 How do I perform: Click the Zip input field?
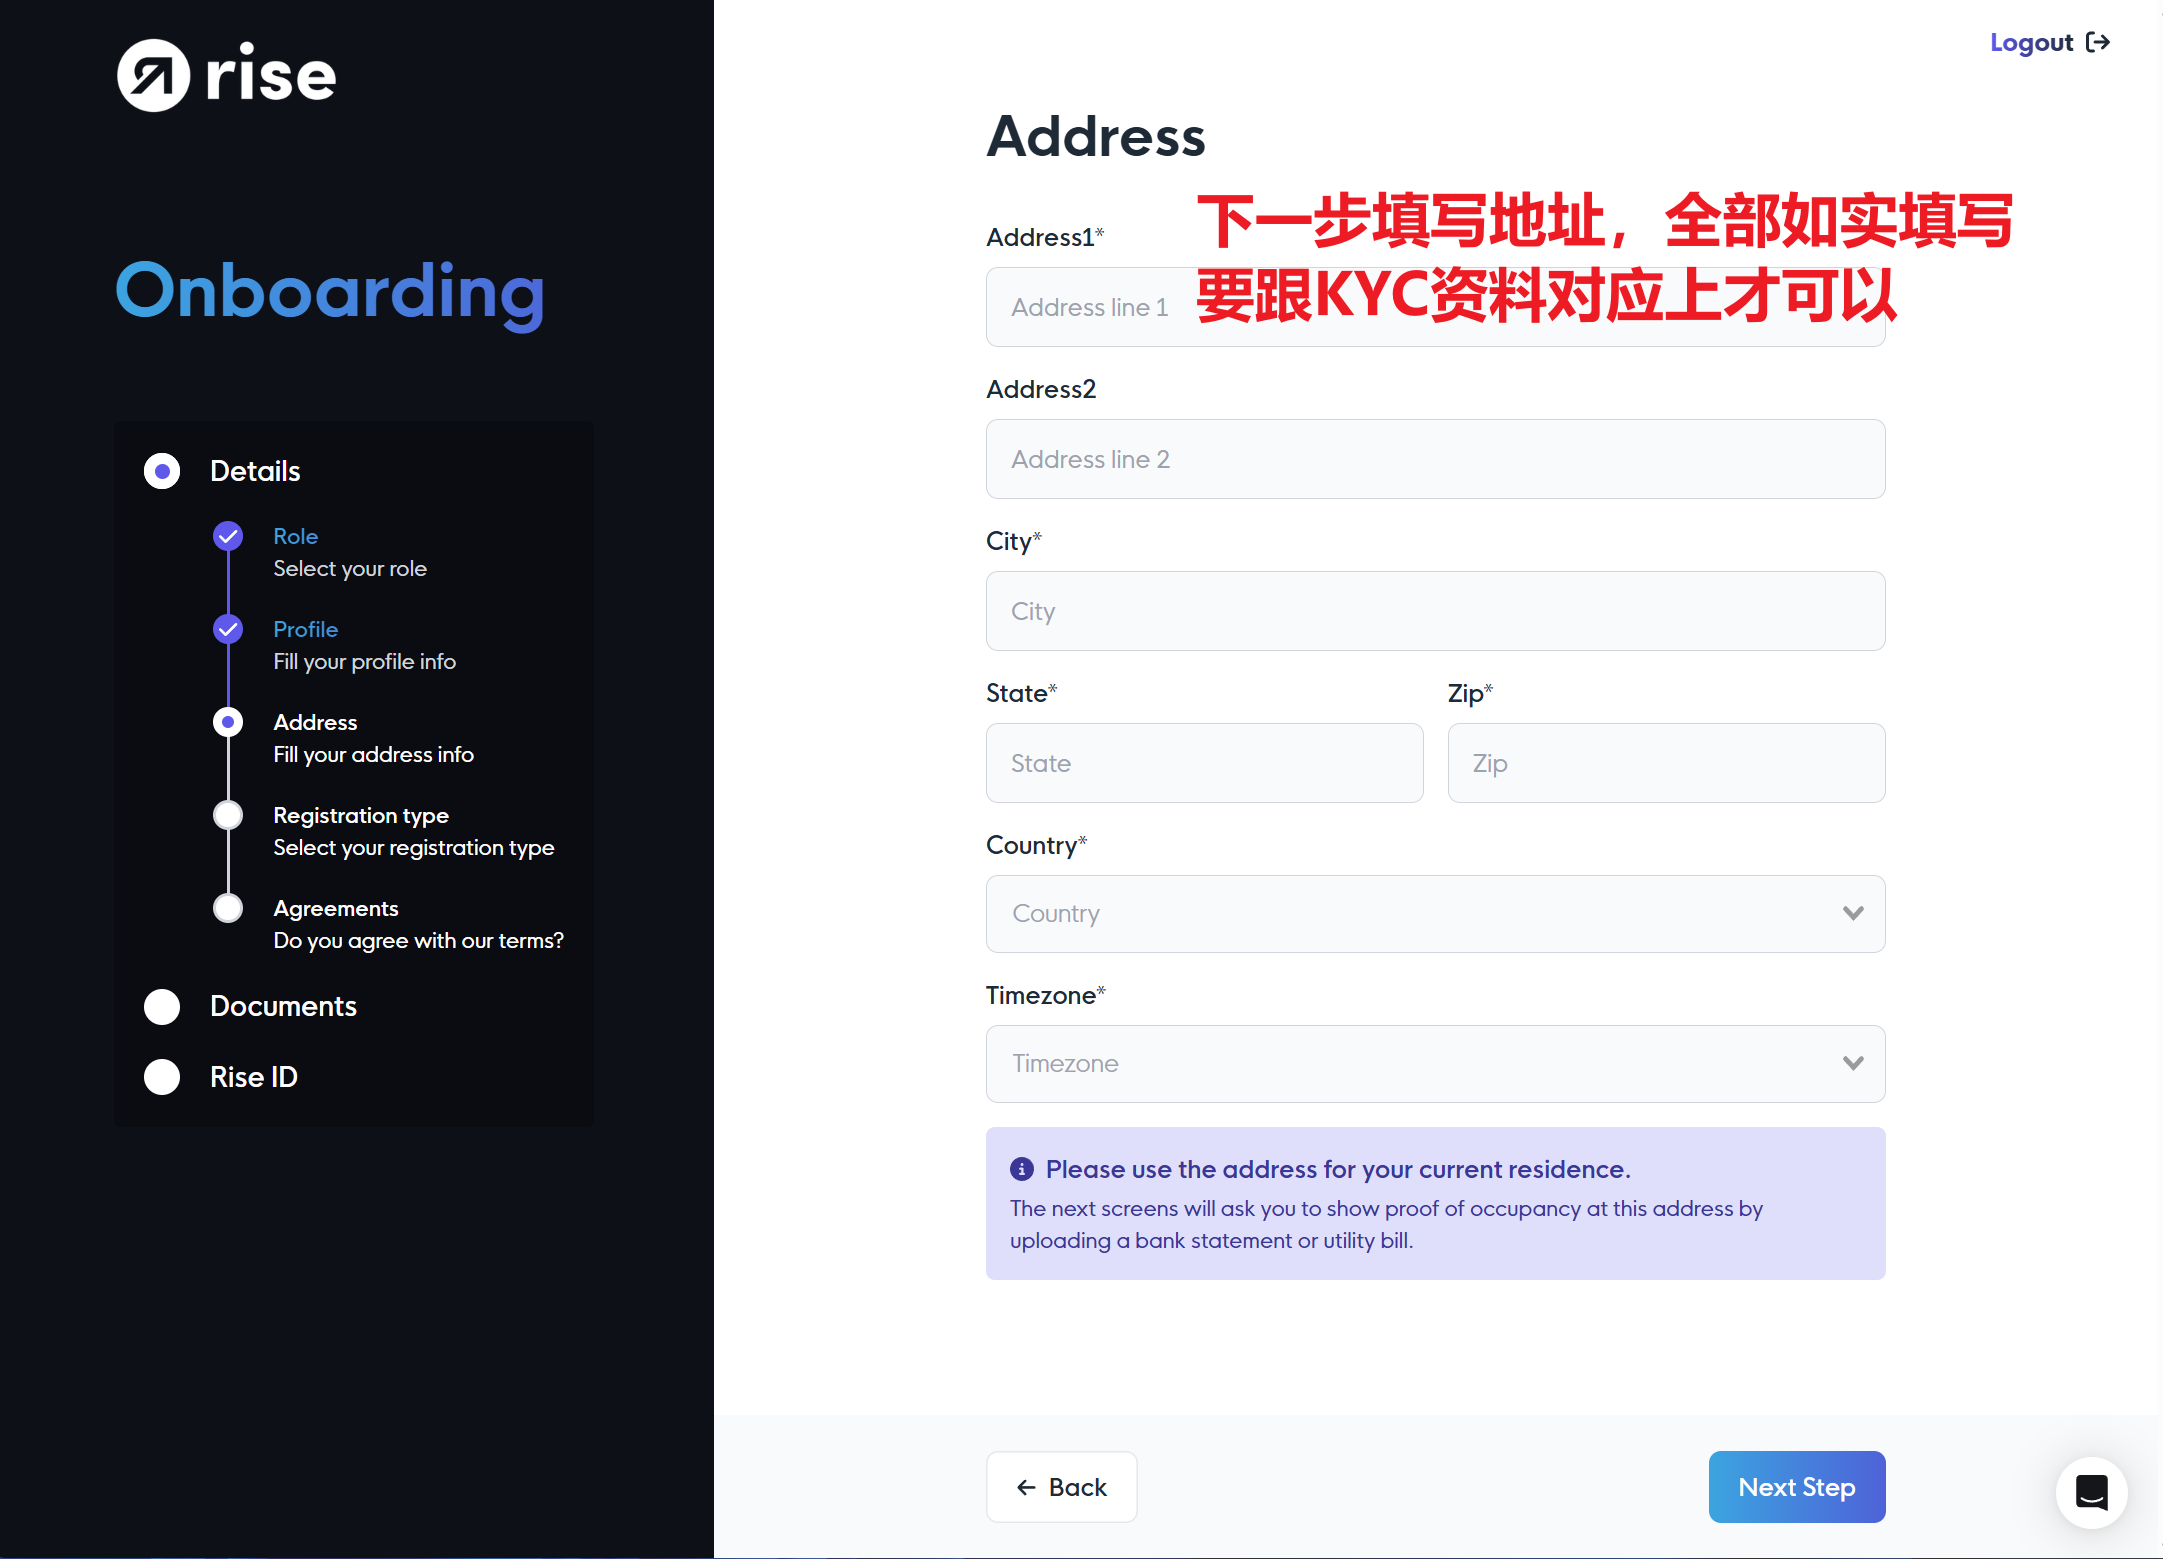1665,762
